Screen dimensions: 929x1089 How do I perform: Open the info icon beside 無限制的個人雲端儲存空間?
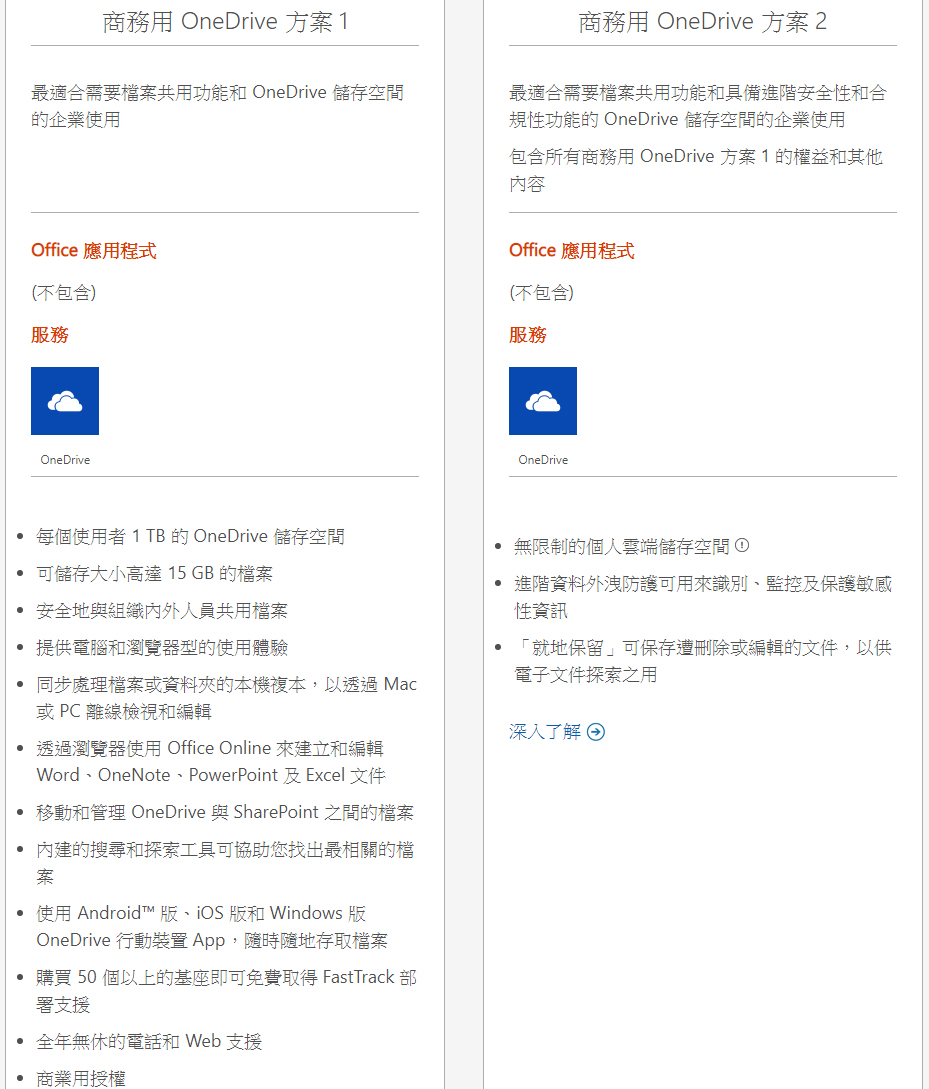click(742, 546)
